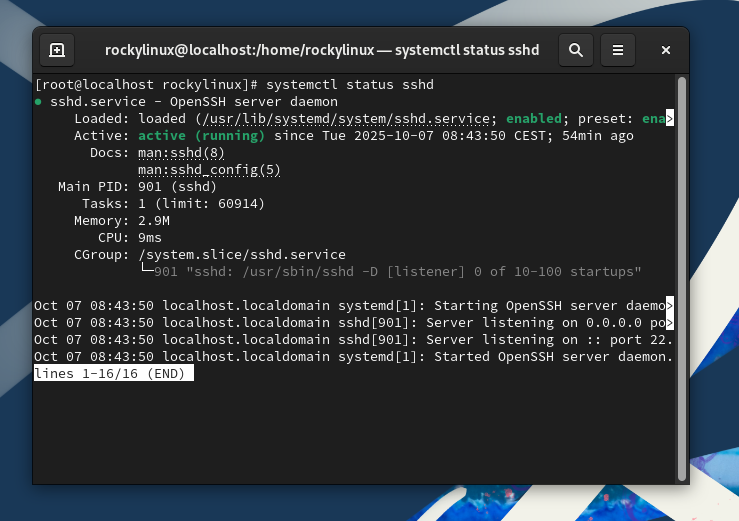The image size is (739, 521).
Task: Click the search magnifier icon in header
Action: [x=576, y=50]
